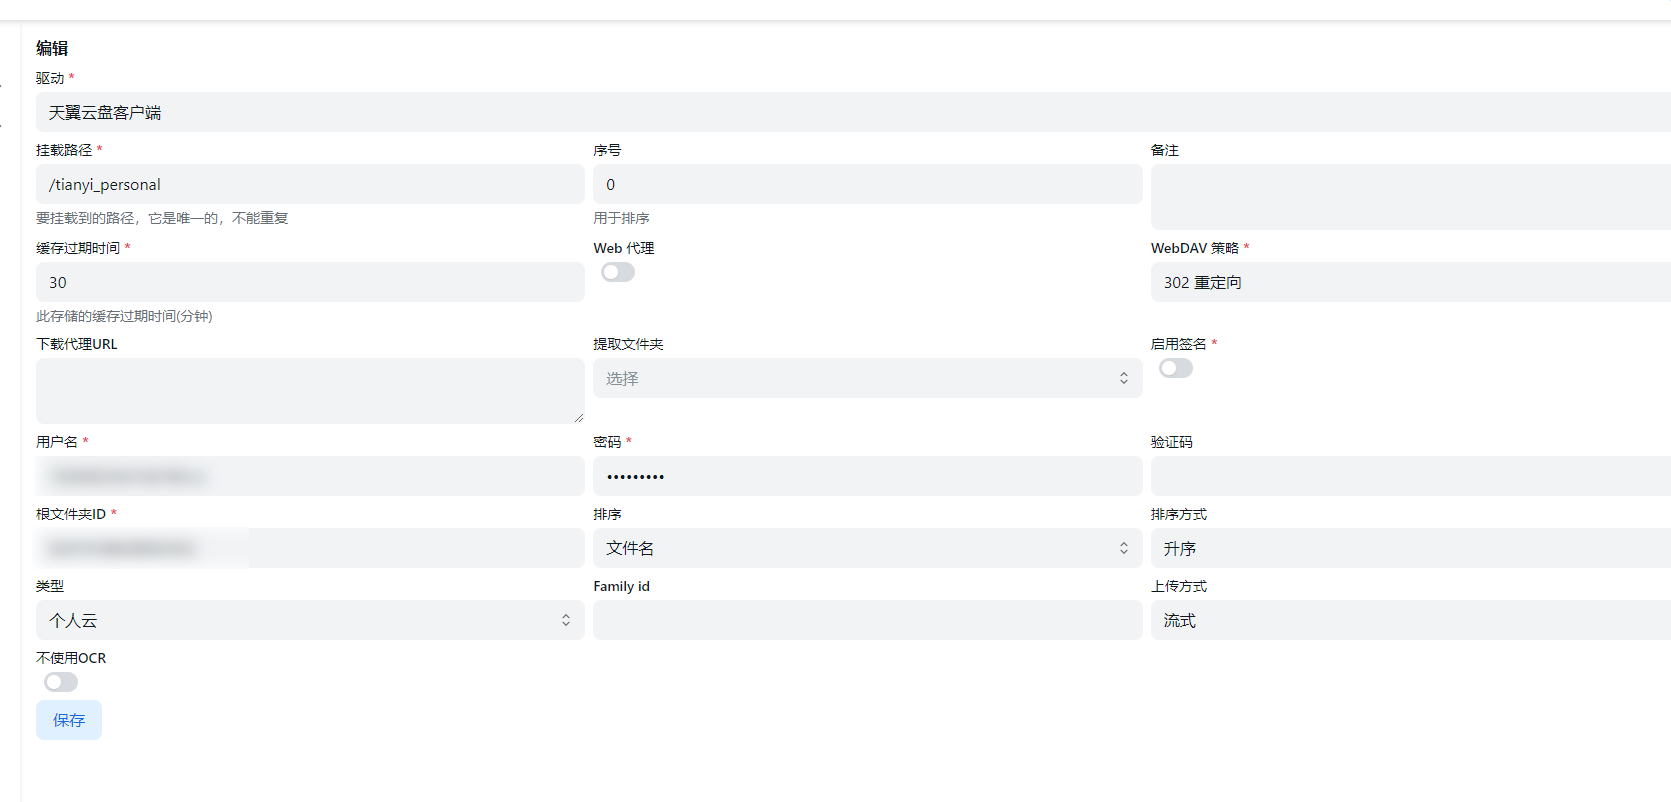Focus the 用户名 input field
The width and height of the screenshot is (1671, 802).
tap(310, 476)
